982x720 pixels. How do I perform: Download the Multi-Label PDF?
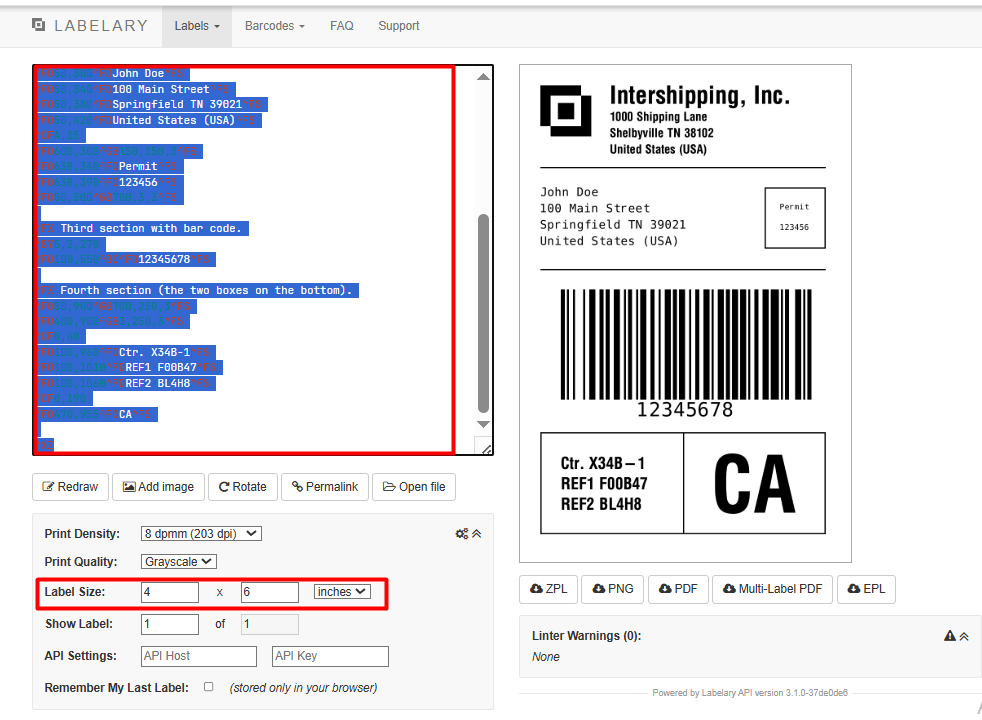pos(772,589)
